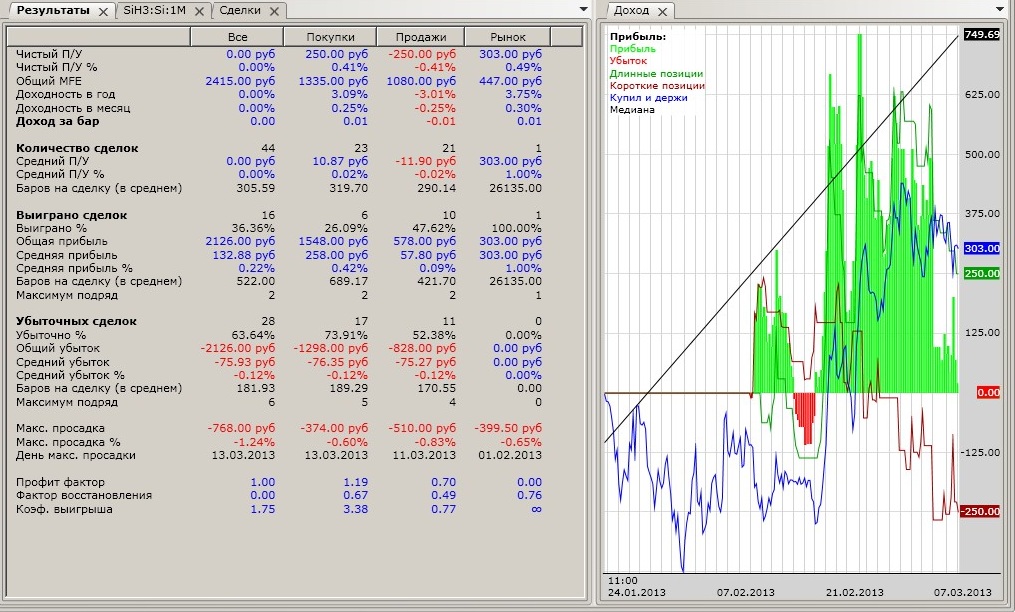Select the Коэф. выигрыша row label
Screen dimensions: 1015x612
coord(64,509)
